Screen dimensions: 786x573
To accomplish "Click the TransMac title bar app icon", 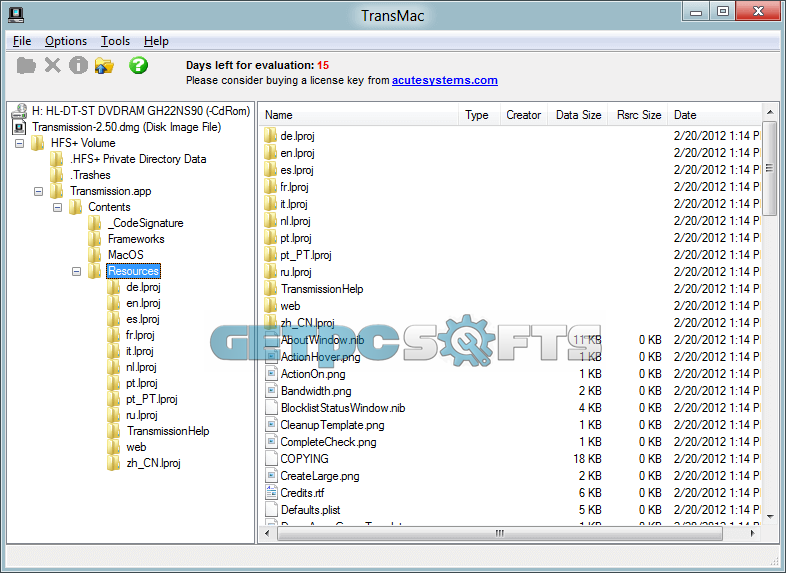I will tap(16, 15).
